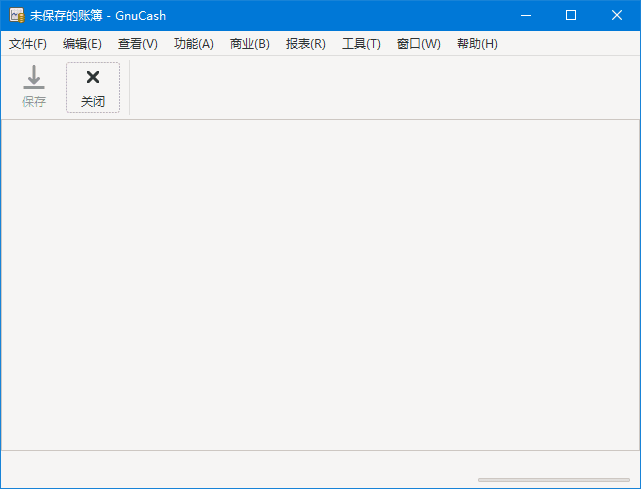
Task: Click the empty main content area
Action: click(320, 285)
